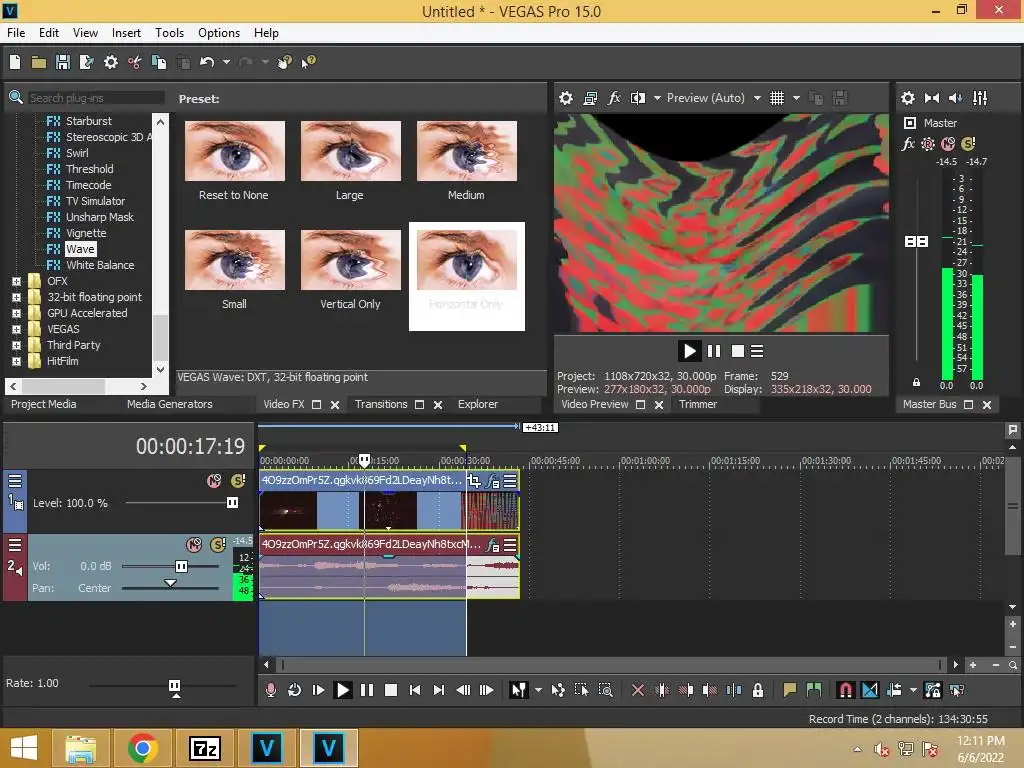The height and width of the screenshot is (768, 1024).
Task: Click the track 2 volume slider handle
Action: (x=182, y=566)
